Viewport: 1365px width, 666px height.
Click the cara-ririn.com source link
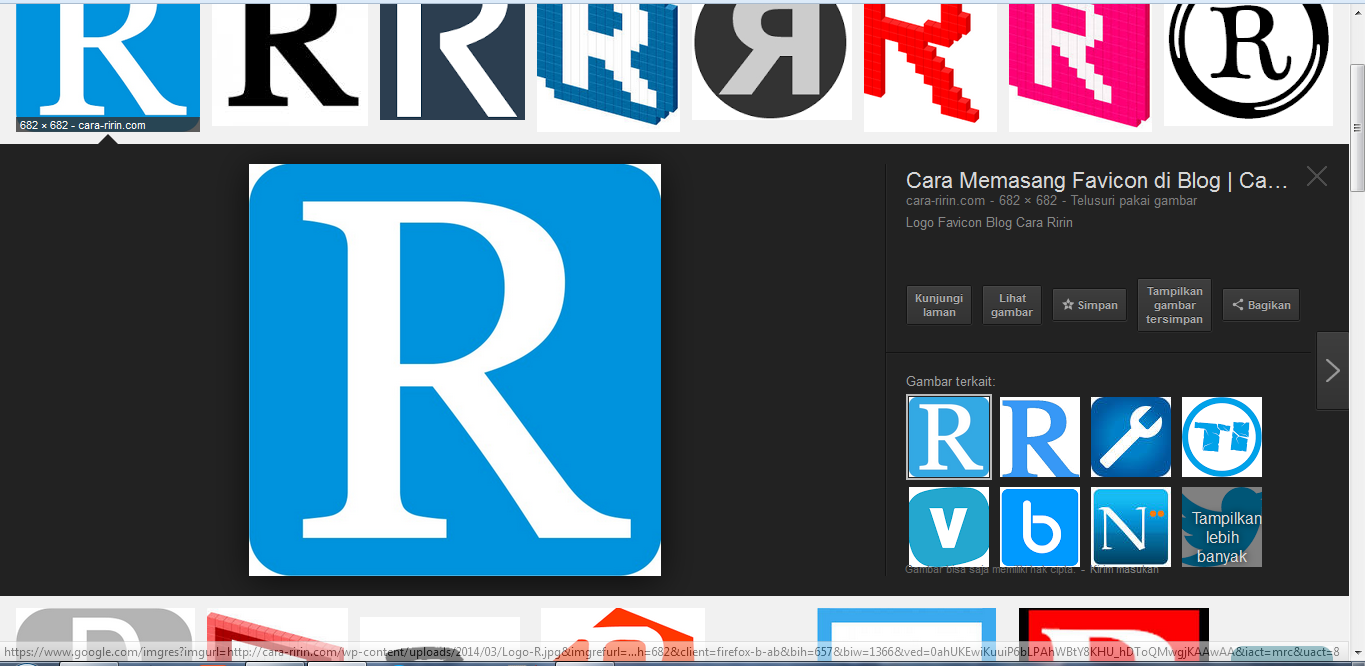point(947,201)
